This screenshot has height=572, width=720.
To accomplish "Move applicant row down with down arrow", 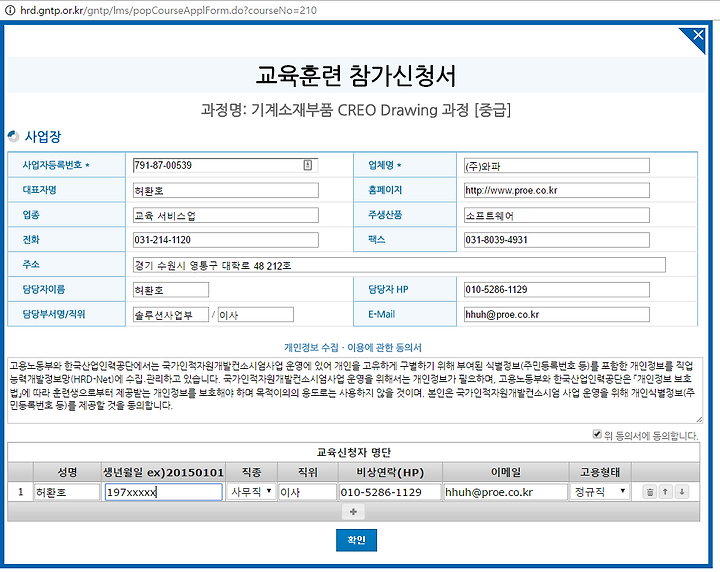I will click(682, 492).
